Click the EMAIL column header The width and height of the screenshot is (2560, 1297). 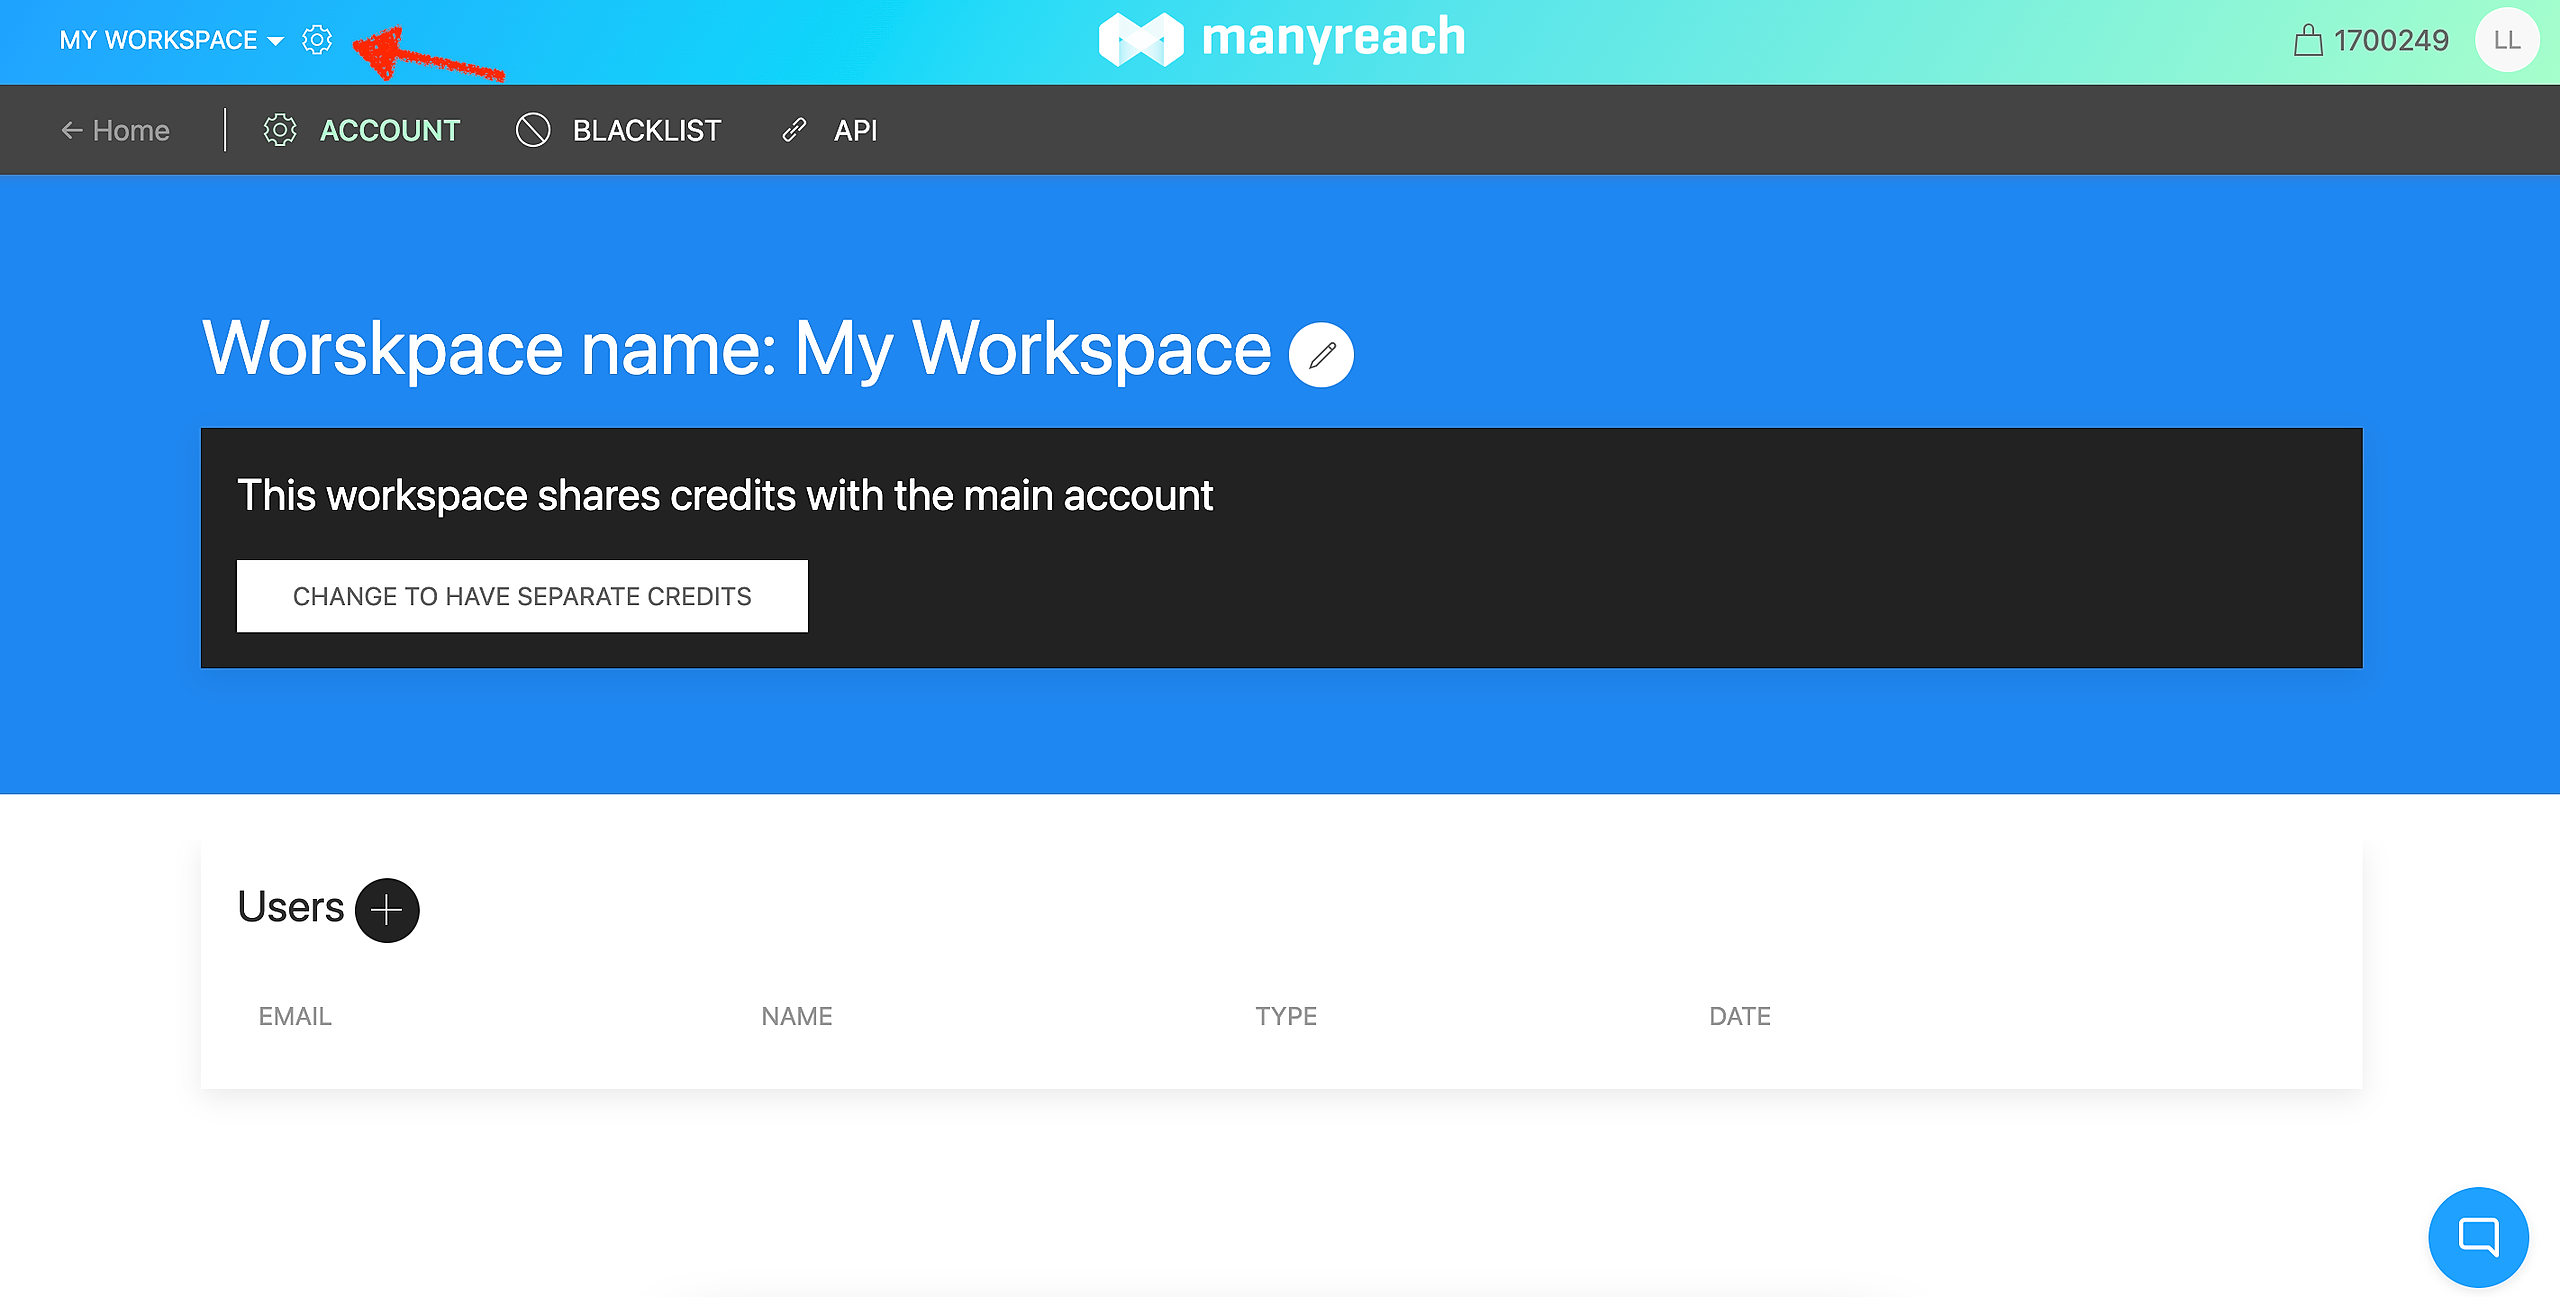(x=295, y=1016)
